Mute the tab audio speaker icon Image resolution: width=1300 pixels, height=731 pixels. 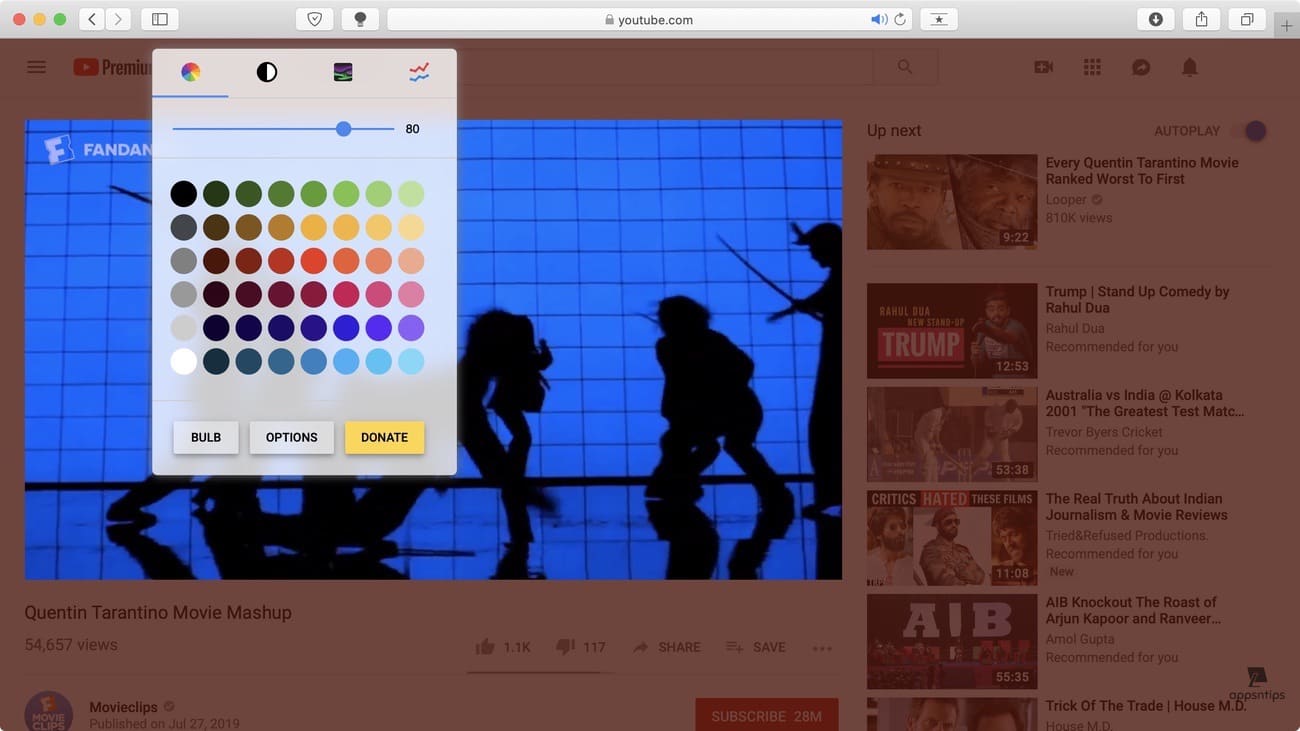pyautogui.click(x=878, y=19)
